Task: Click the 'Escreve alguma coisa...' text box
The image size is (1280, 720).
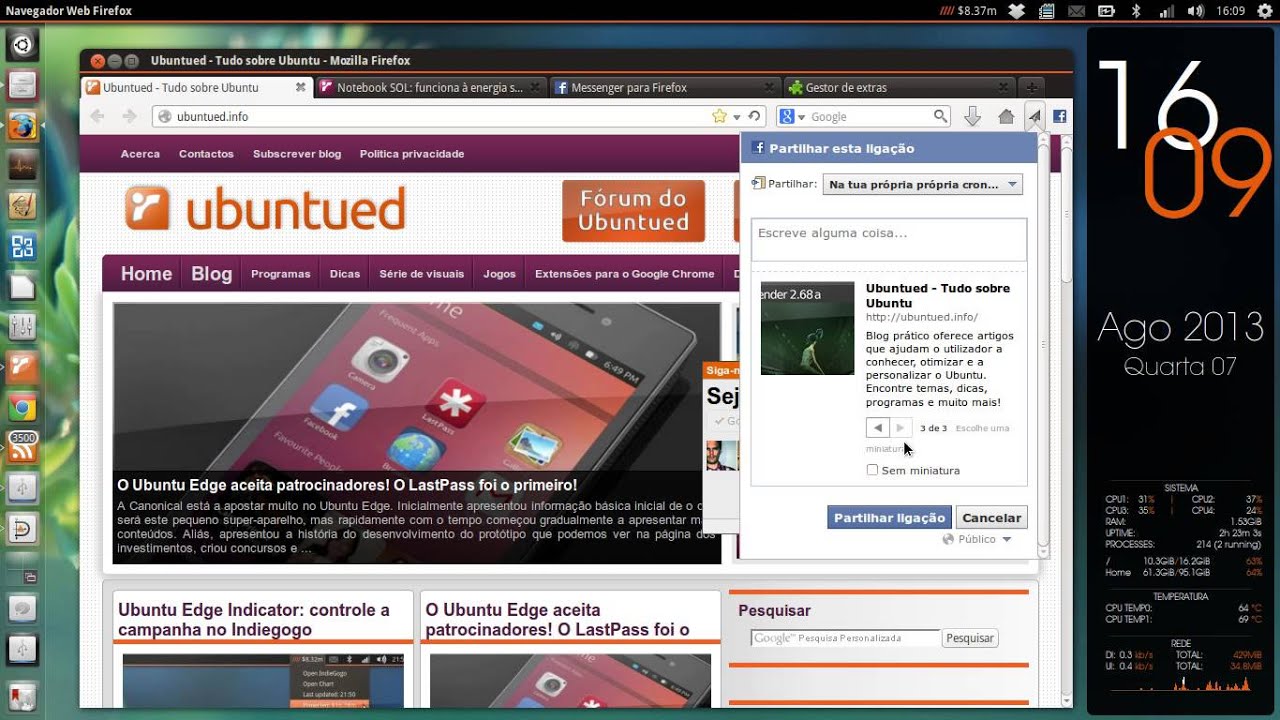Action: pyautogui.click(x=889, y=240)
